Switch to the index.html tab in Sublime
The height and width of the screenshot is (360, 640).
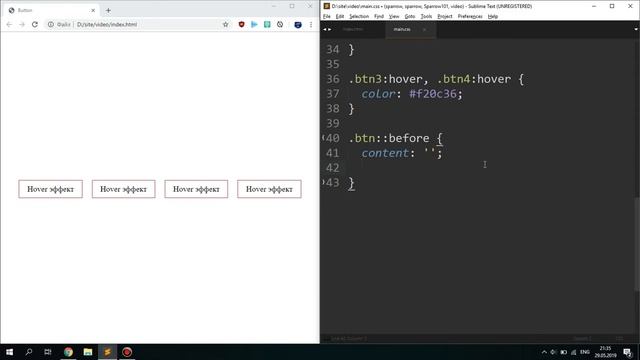pos(353,29)
